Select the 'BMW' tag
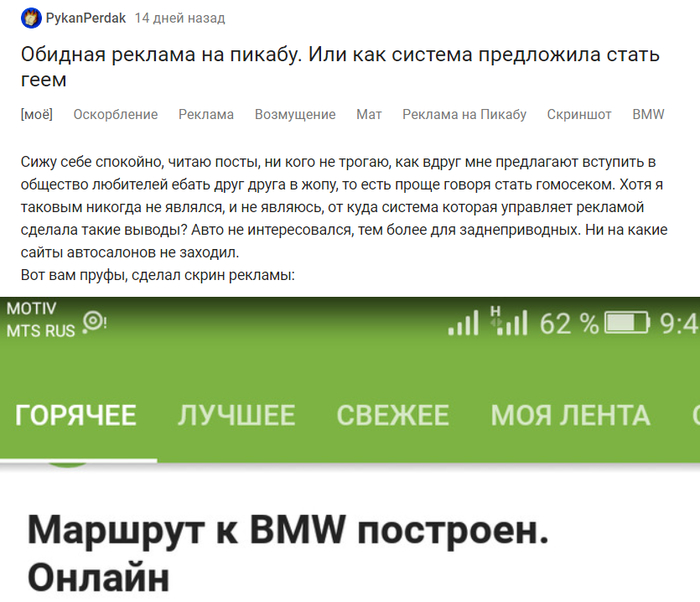 [x=648, y=114]
